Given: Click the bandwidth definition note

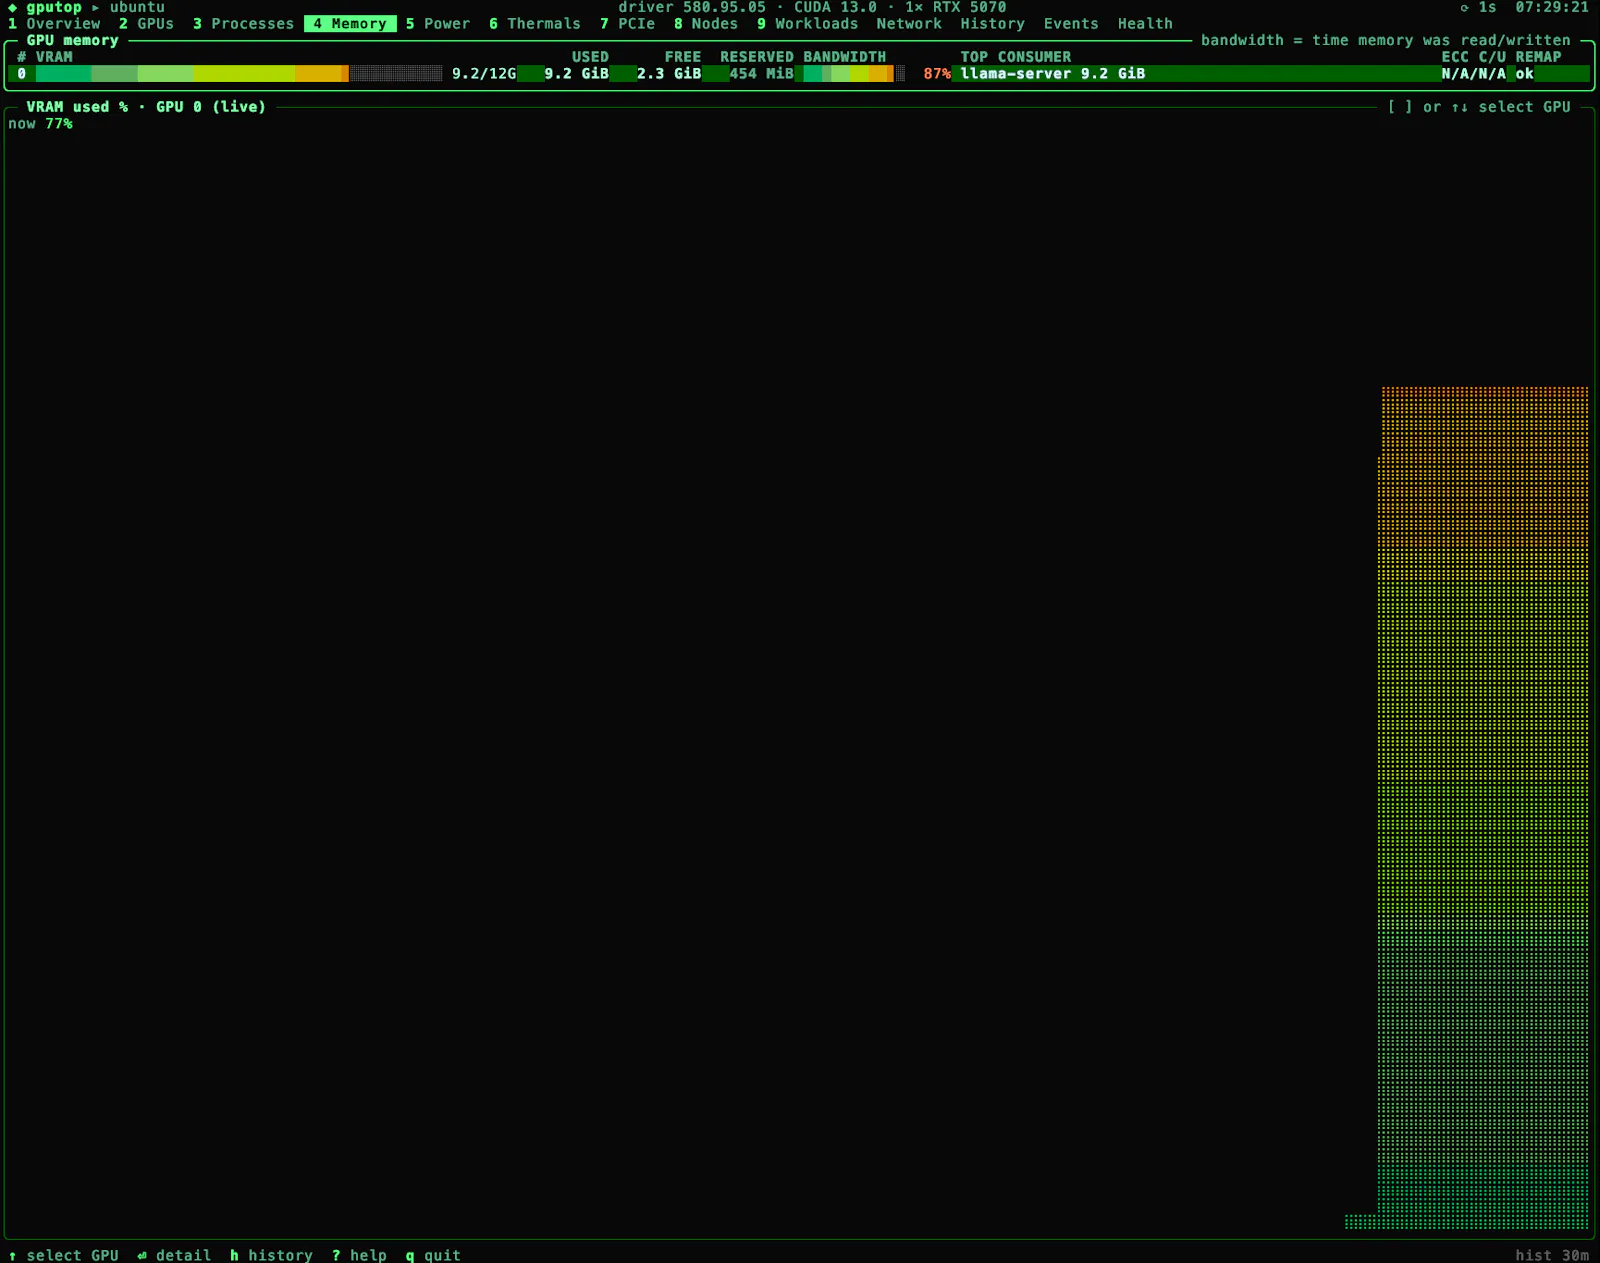Looking at the screenshot, I should [1386, 40].
